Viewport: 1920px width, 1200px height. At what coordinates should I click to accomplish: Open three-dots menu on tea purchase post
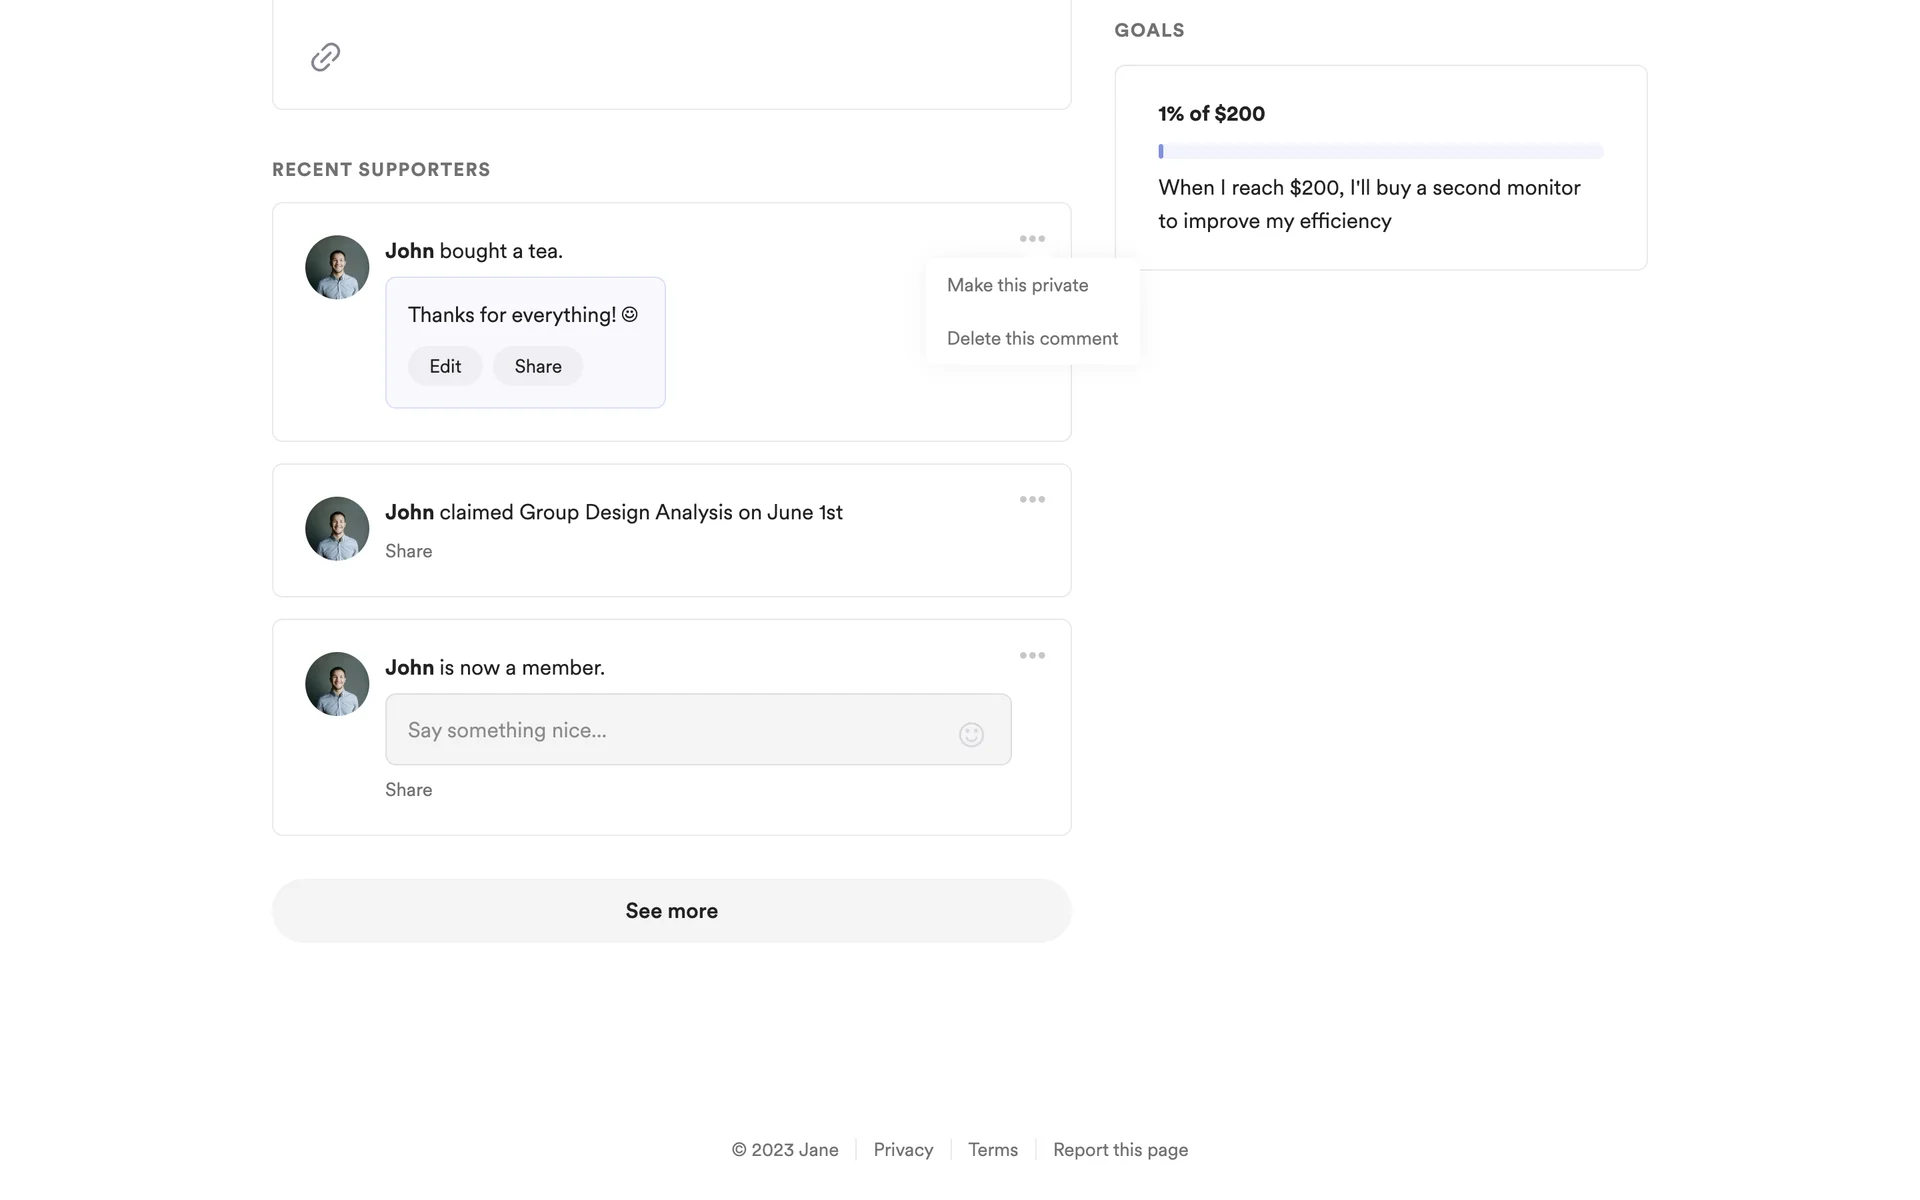click(1032, 239)
